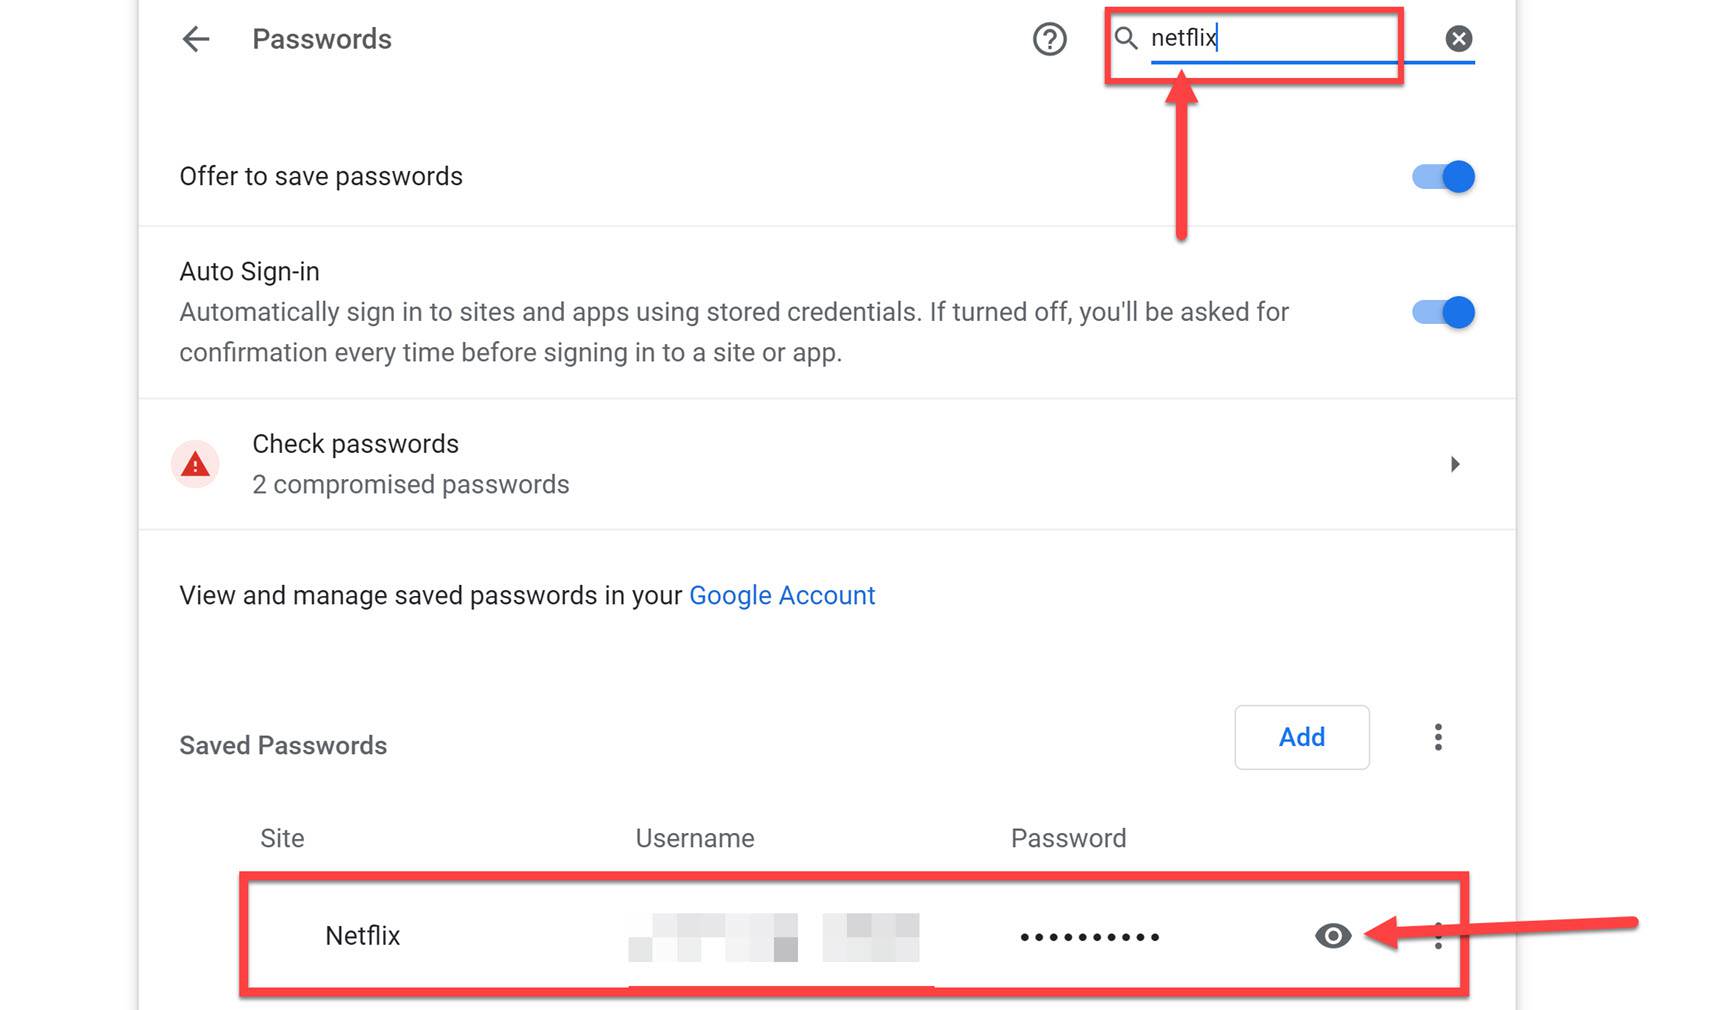
Task: Select the Netflix site entry
Action: click(x=362, y=936)
